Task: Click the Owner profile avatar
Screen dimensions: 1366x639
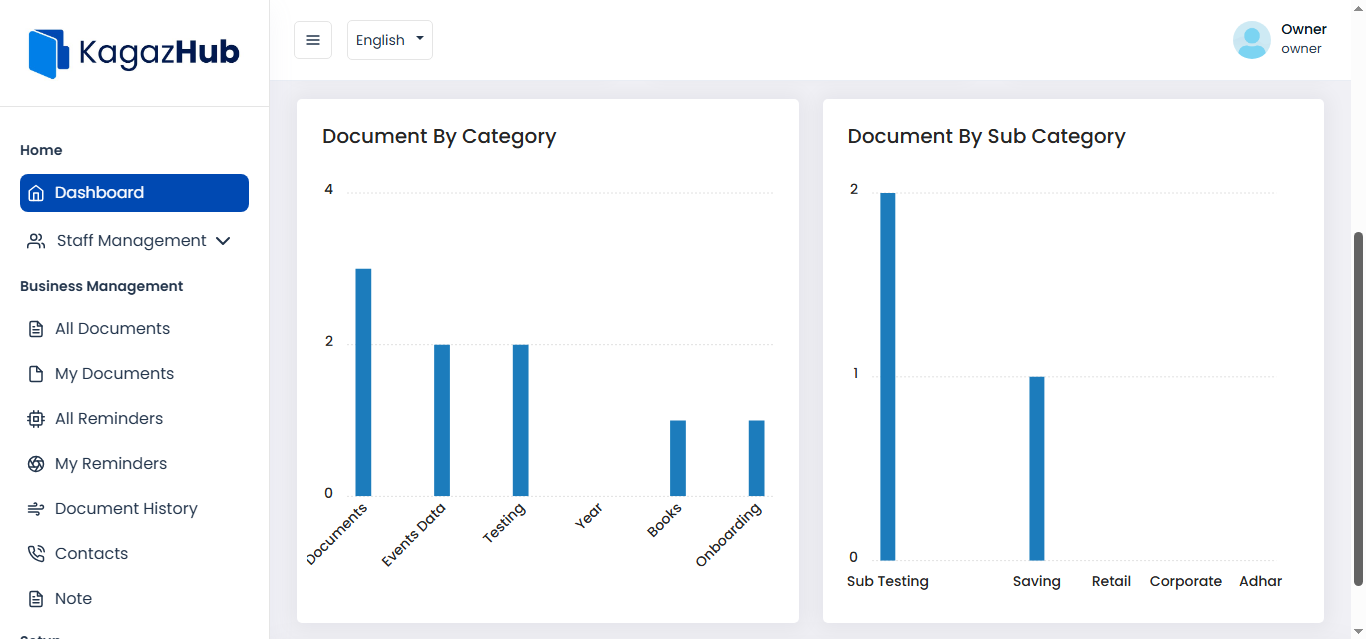Action: [1251, 40]
